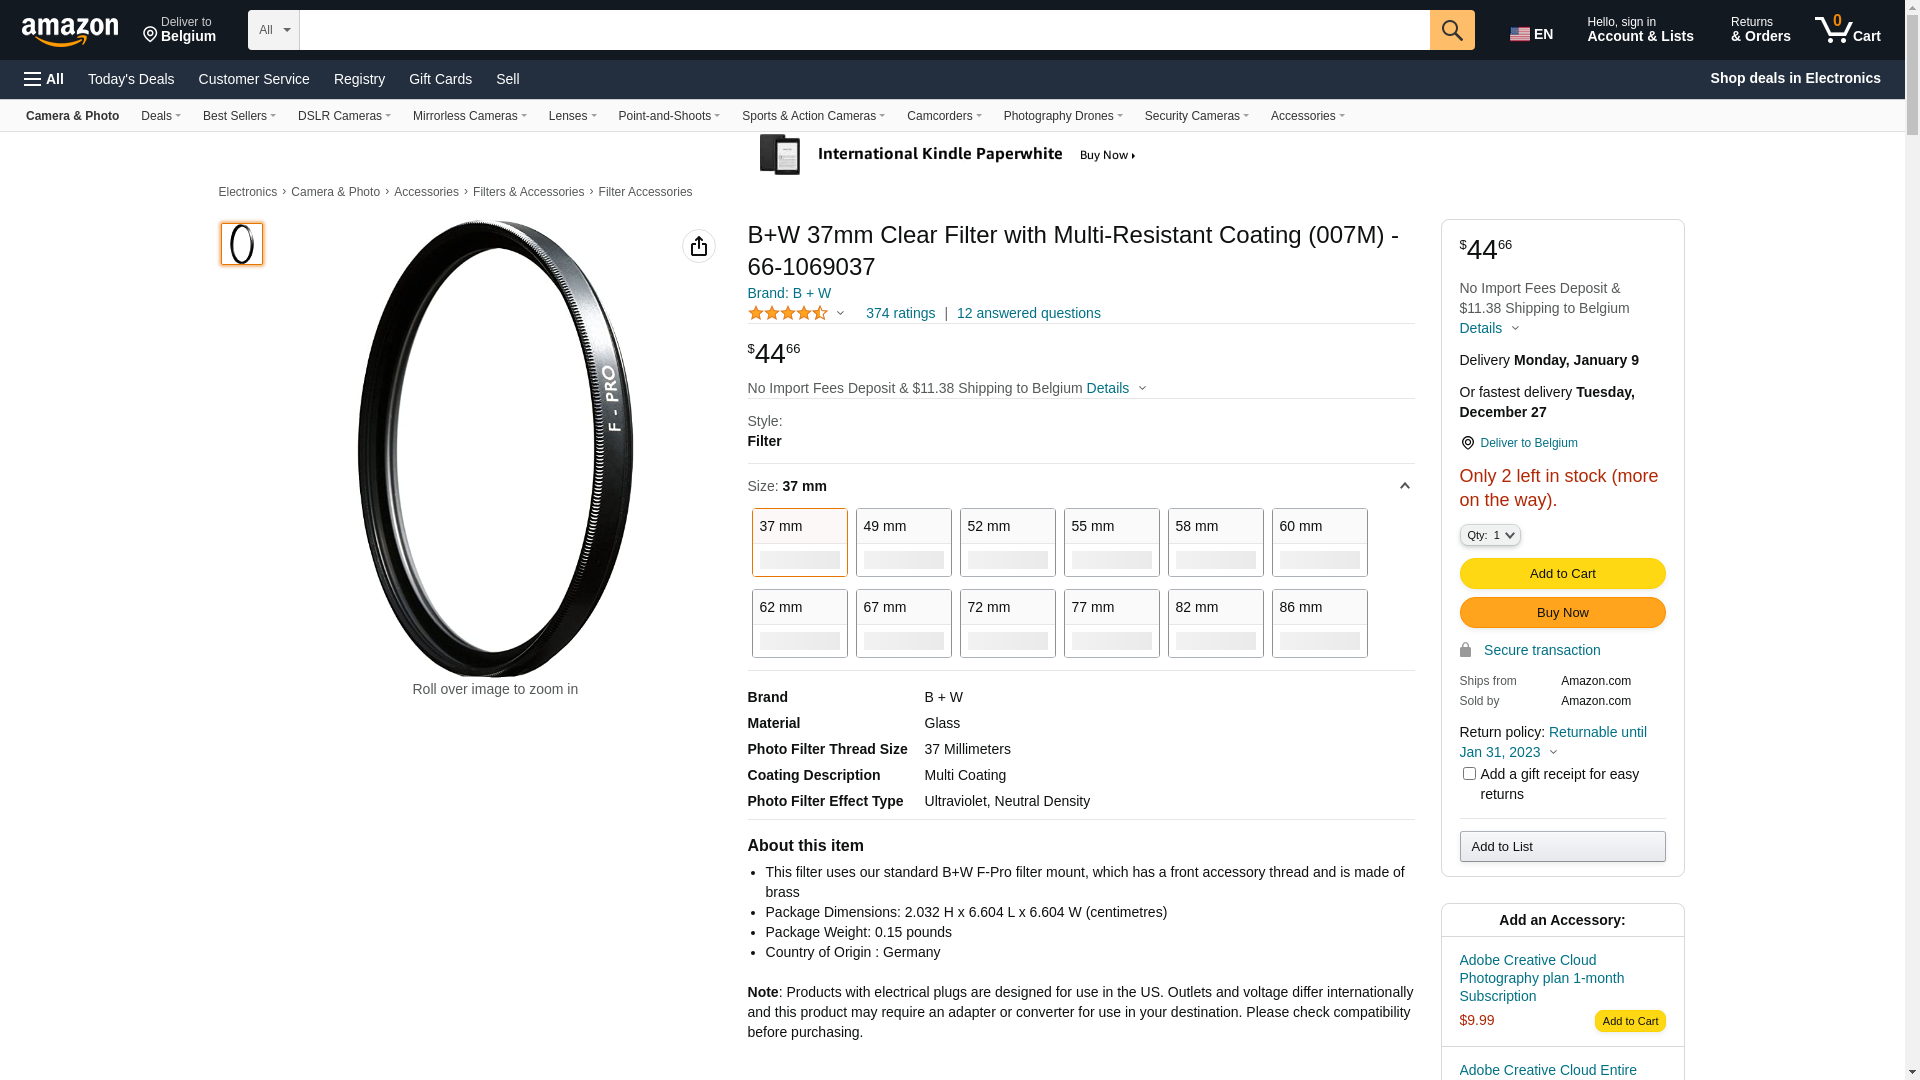The image size is (1920, 1080).
Task: Enable the gift receipt checkbox
Action: click(1469, 774)
